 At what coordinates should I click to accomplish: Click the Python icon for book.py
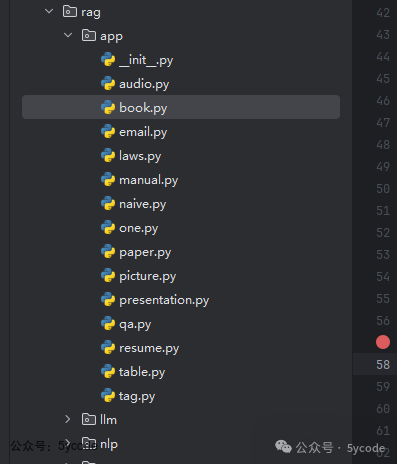(x=108, y=108)
